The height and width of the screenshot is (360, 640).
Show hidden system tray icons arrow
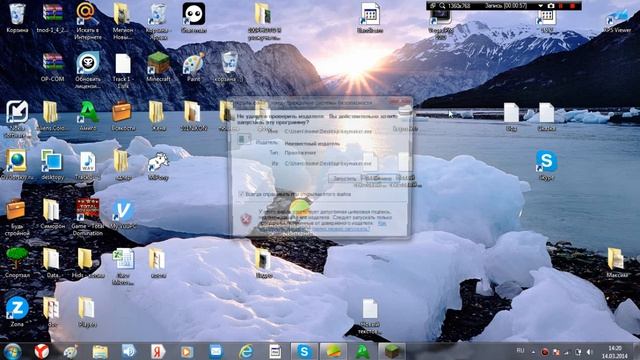pos(533,351)
